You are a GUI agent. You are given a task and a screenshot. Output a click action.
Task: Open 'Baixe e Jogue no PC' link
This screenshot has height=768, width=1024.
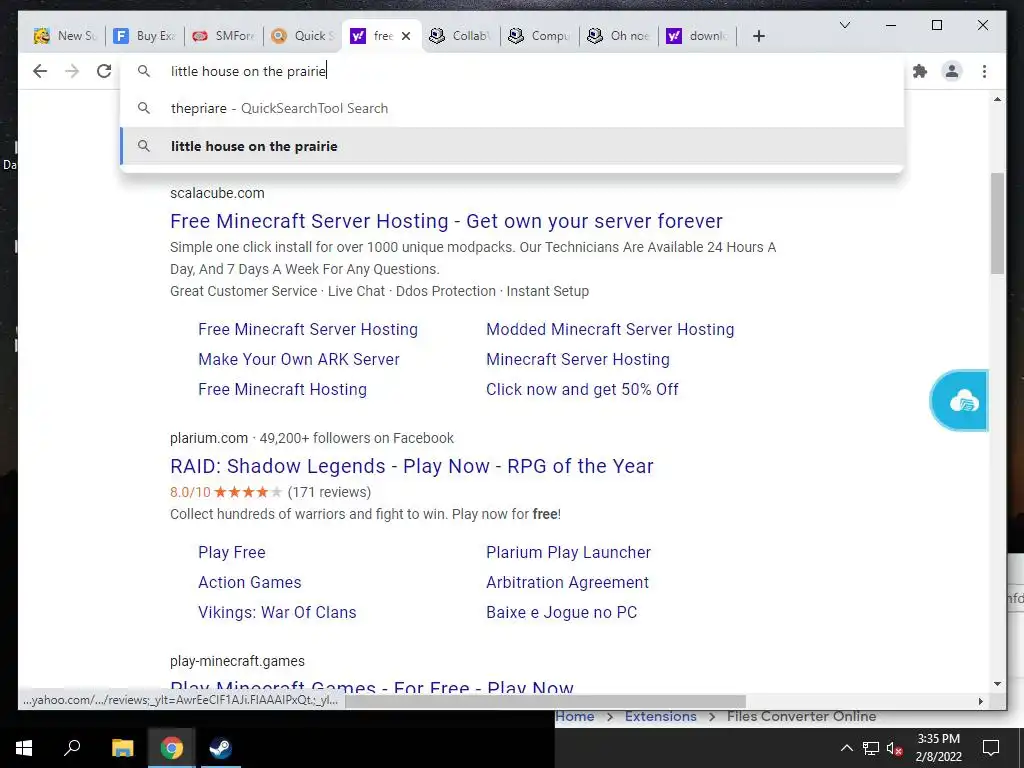point(561,613)
